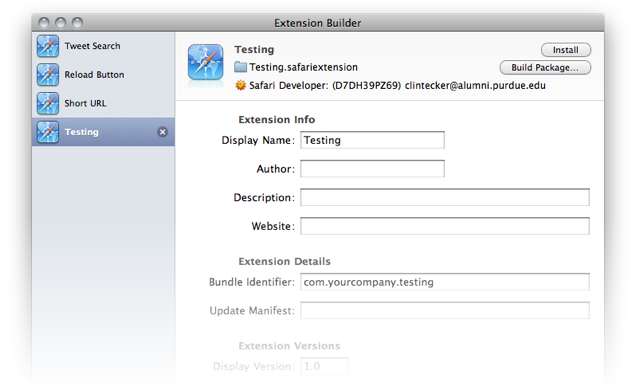Open Build Package dialog
The height and width of the screenshot is (390, 636).
coord(545,68)
